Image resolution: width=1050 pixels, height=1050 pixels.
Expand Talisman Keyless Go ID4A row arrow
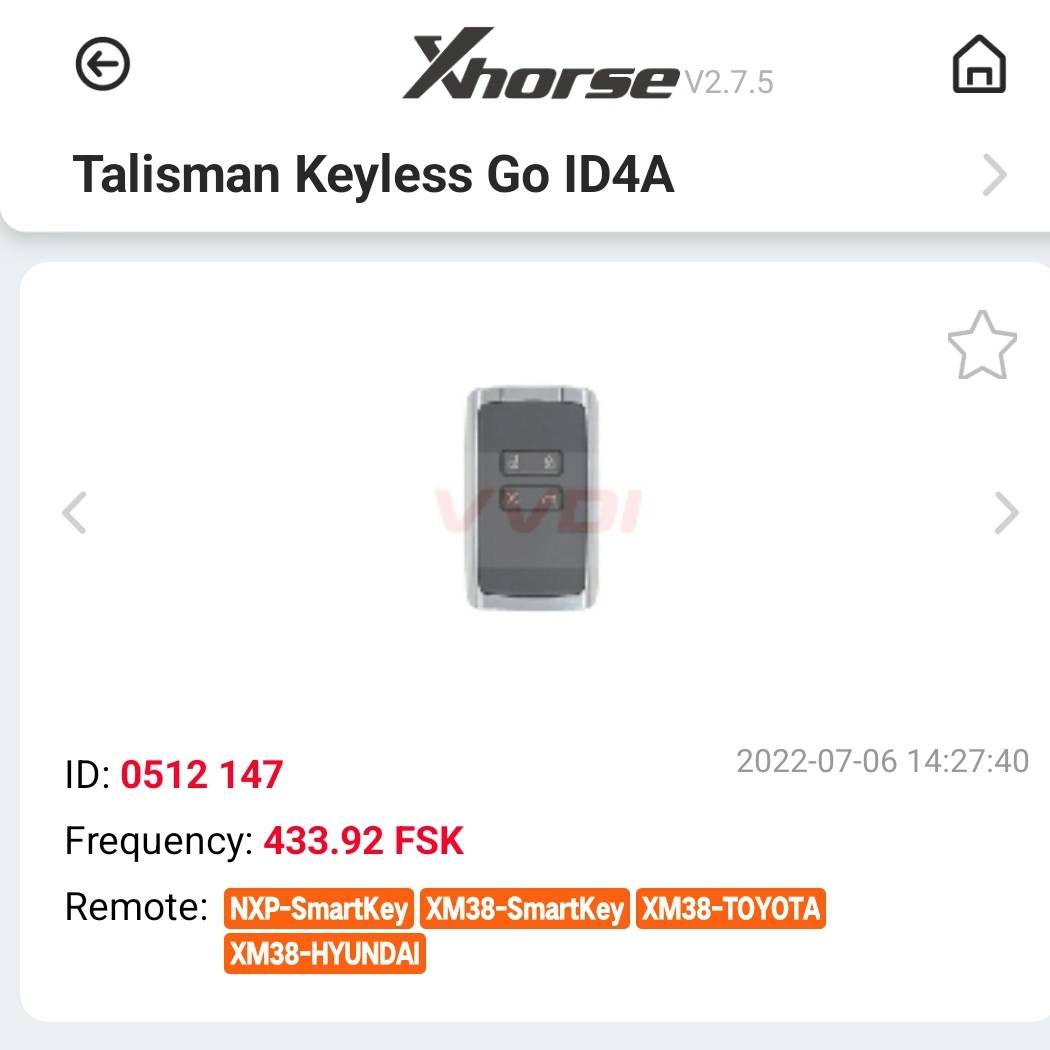point(994,175)
